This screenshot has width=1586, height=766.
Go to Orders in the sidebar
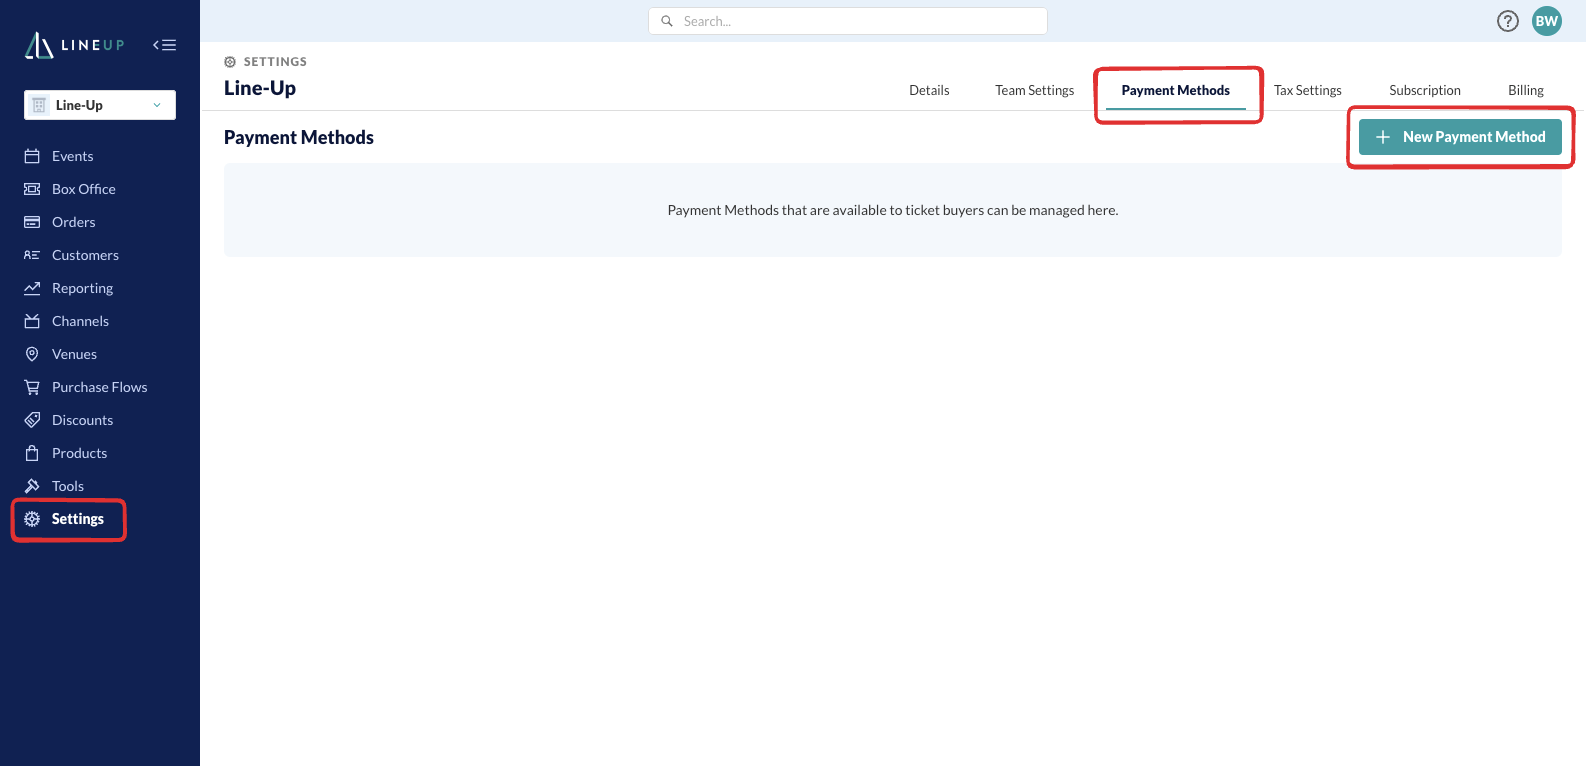tap(74, 222)
